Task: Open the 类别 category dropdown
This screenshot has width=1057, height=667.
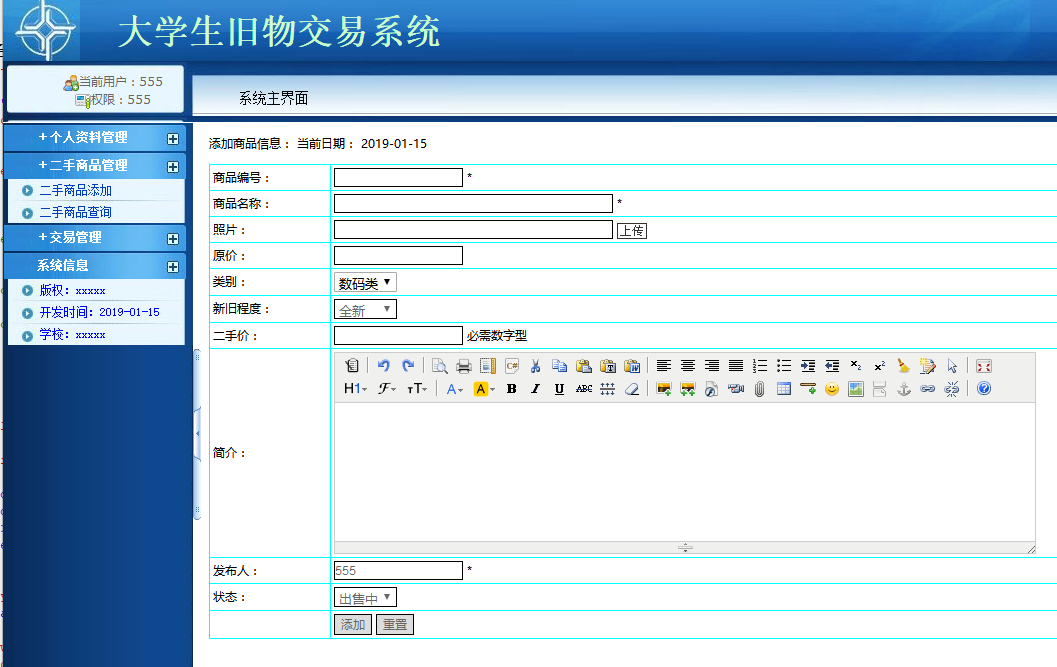Action: point(365,283)
